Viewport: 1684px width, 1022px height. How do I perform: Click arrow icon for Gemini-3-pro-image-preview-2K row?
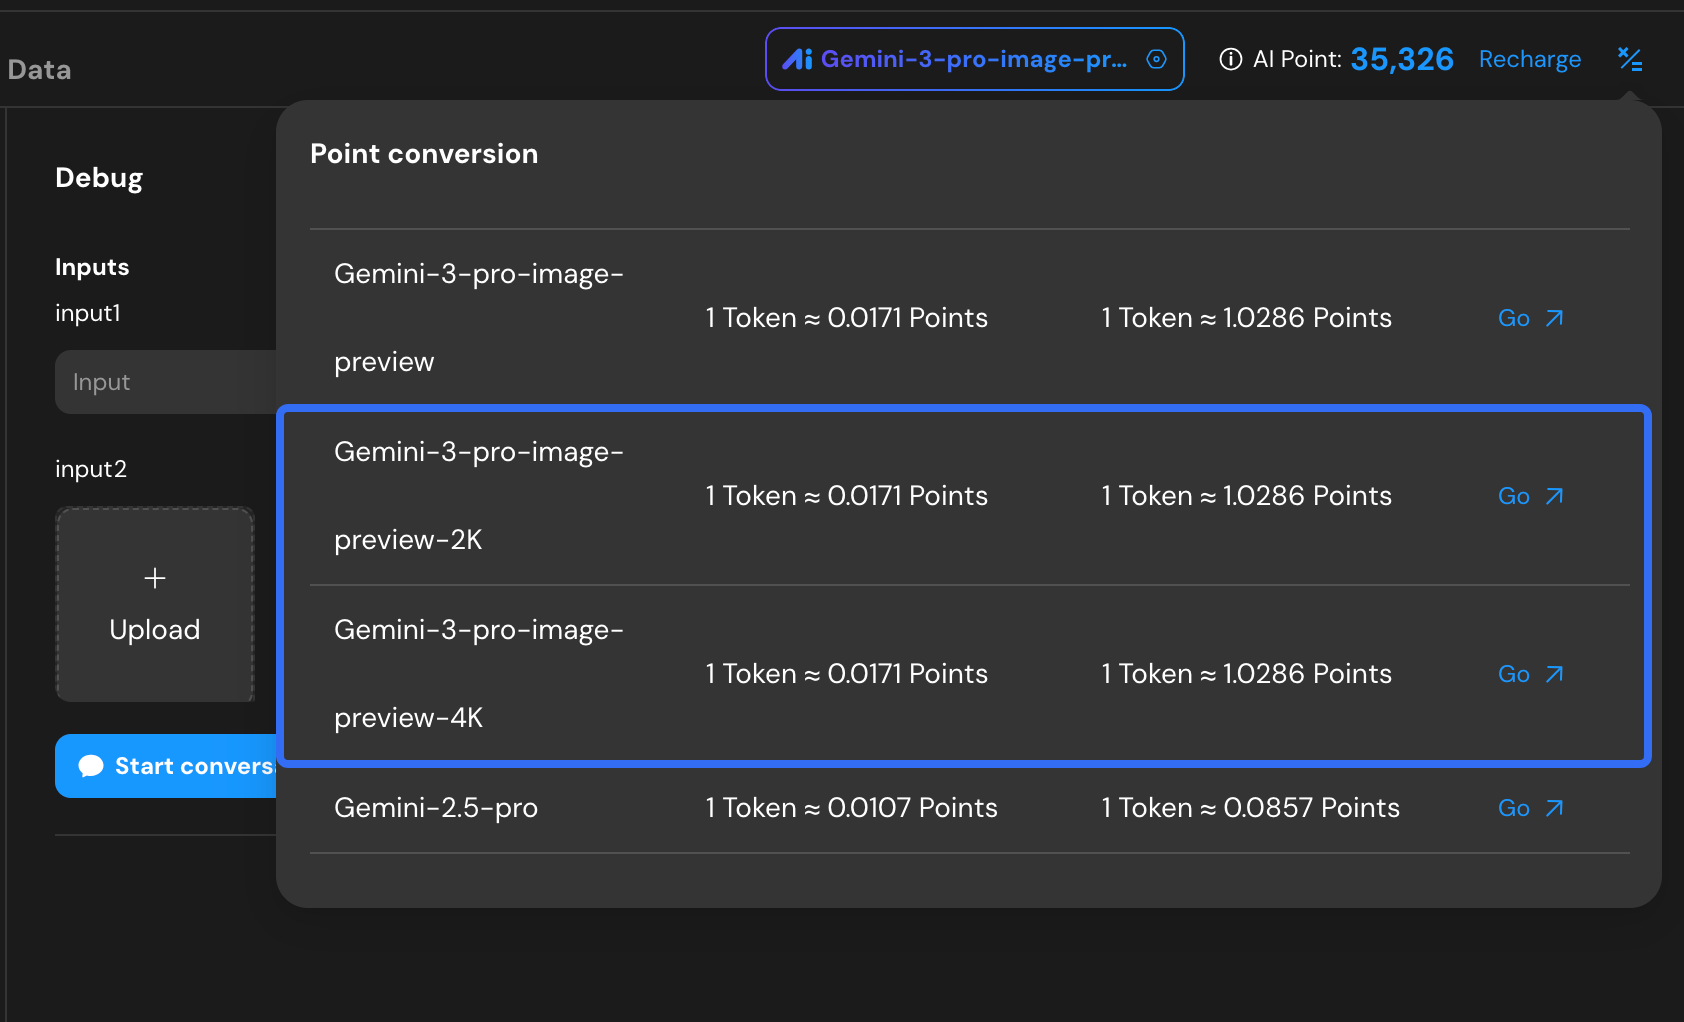[x=1554, y=497]
